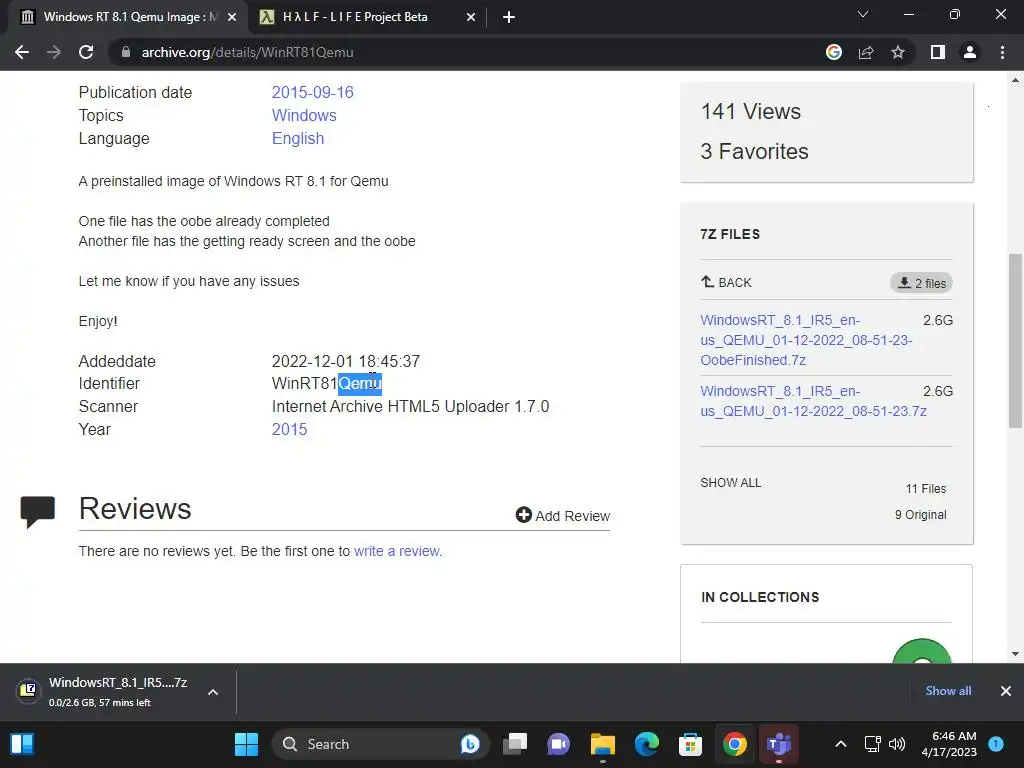The width and height of the screenshot is (1024, 768).
Task: Open Task View on the taskbar
Action: coord(515,744)
